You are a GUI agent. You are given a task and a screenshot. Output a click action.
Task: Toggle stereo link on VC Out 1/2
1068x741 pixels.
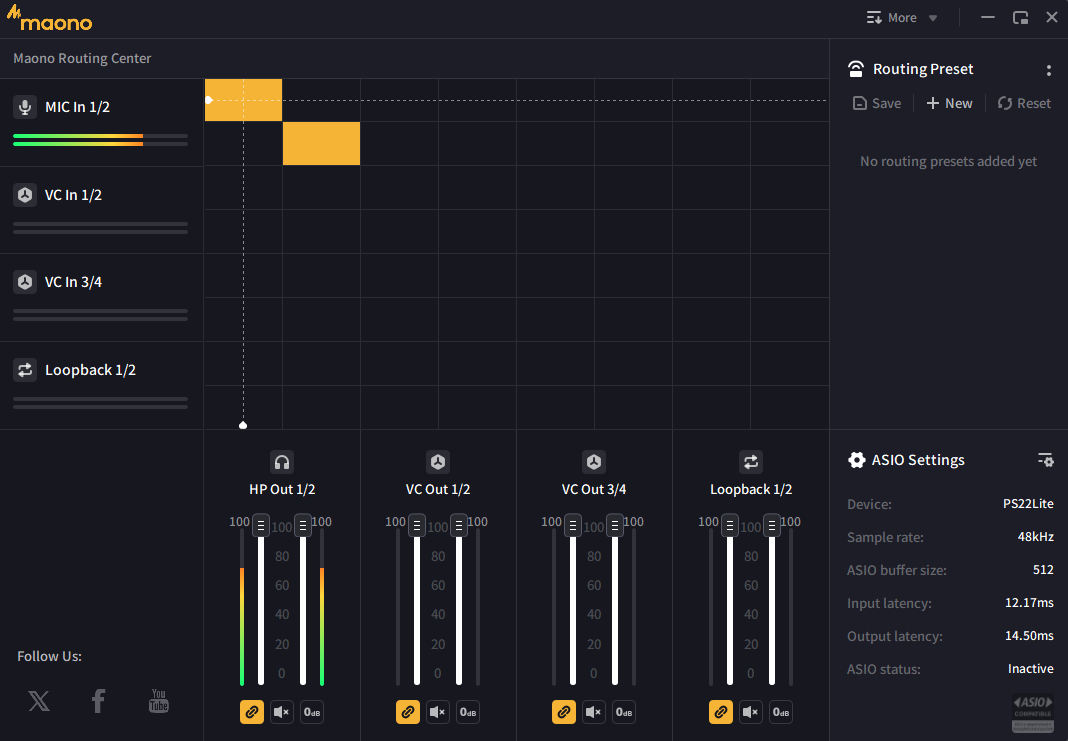(407, 712)
